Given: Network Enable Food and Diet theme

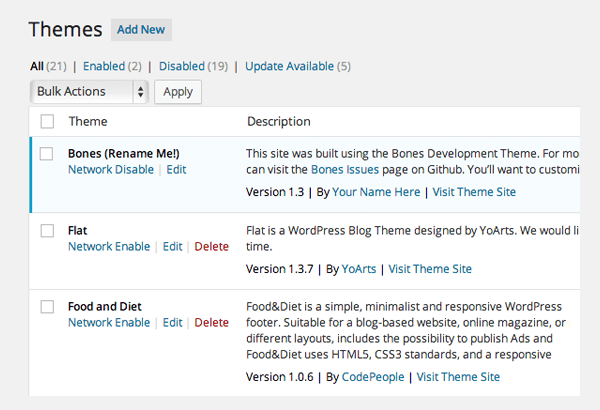Looking at the screenshot, I should (x=109, y=323).
